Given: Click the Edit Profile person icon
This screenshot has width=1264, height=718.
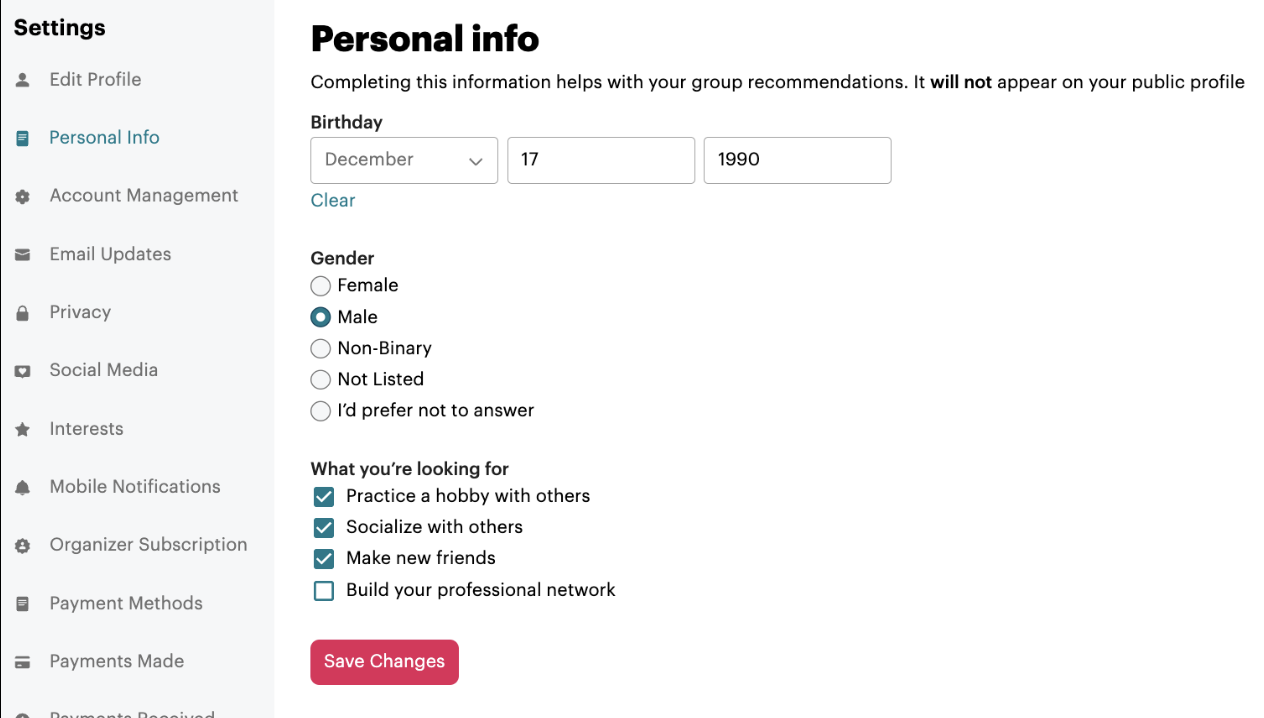Looking at the screenshot, I should click(x=22, y=79).
